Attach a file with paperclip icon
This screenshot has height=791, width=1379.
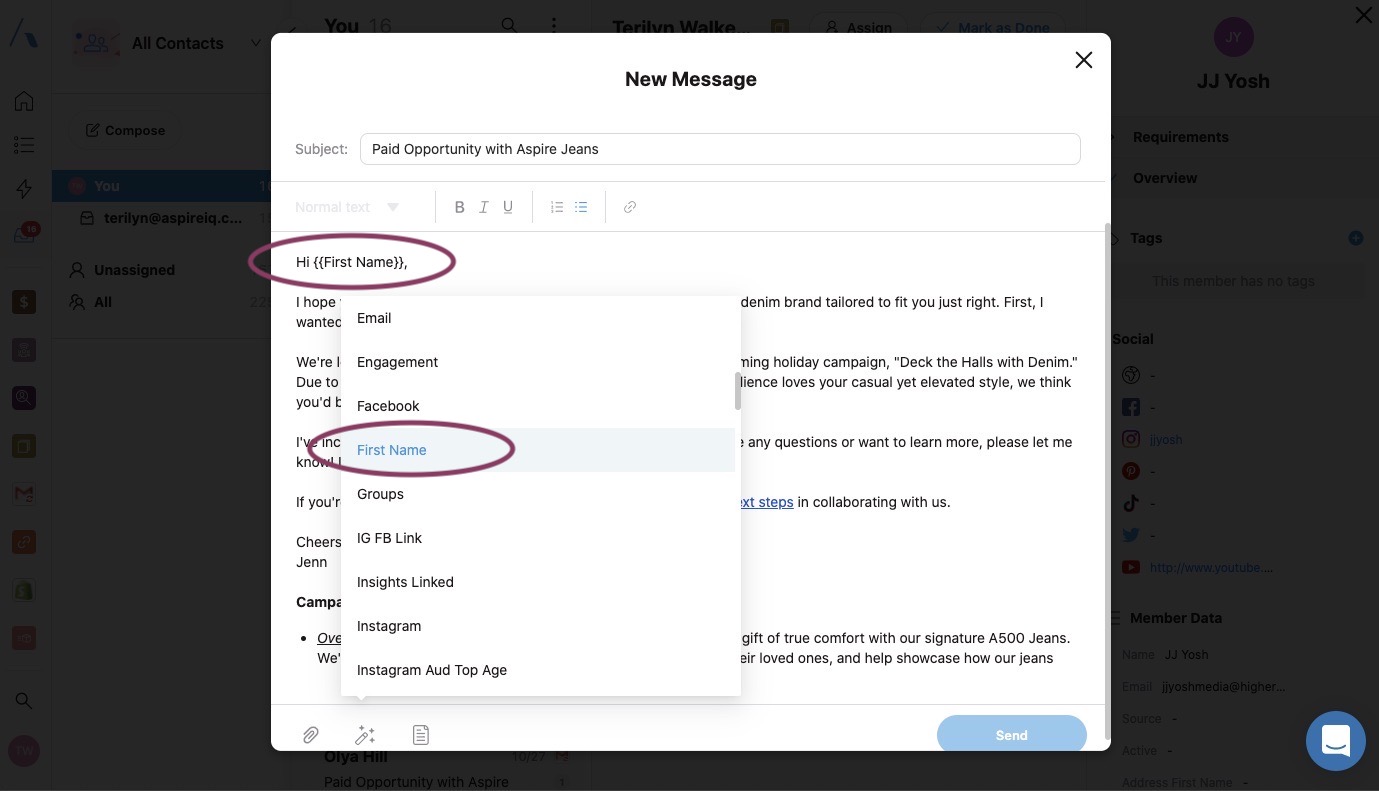(311, 735)
